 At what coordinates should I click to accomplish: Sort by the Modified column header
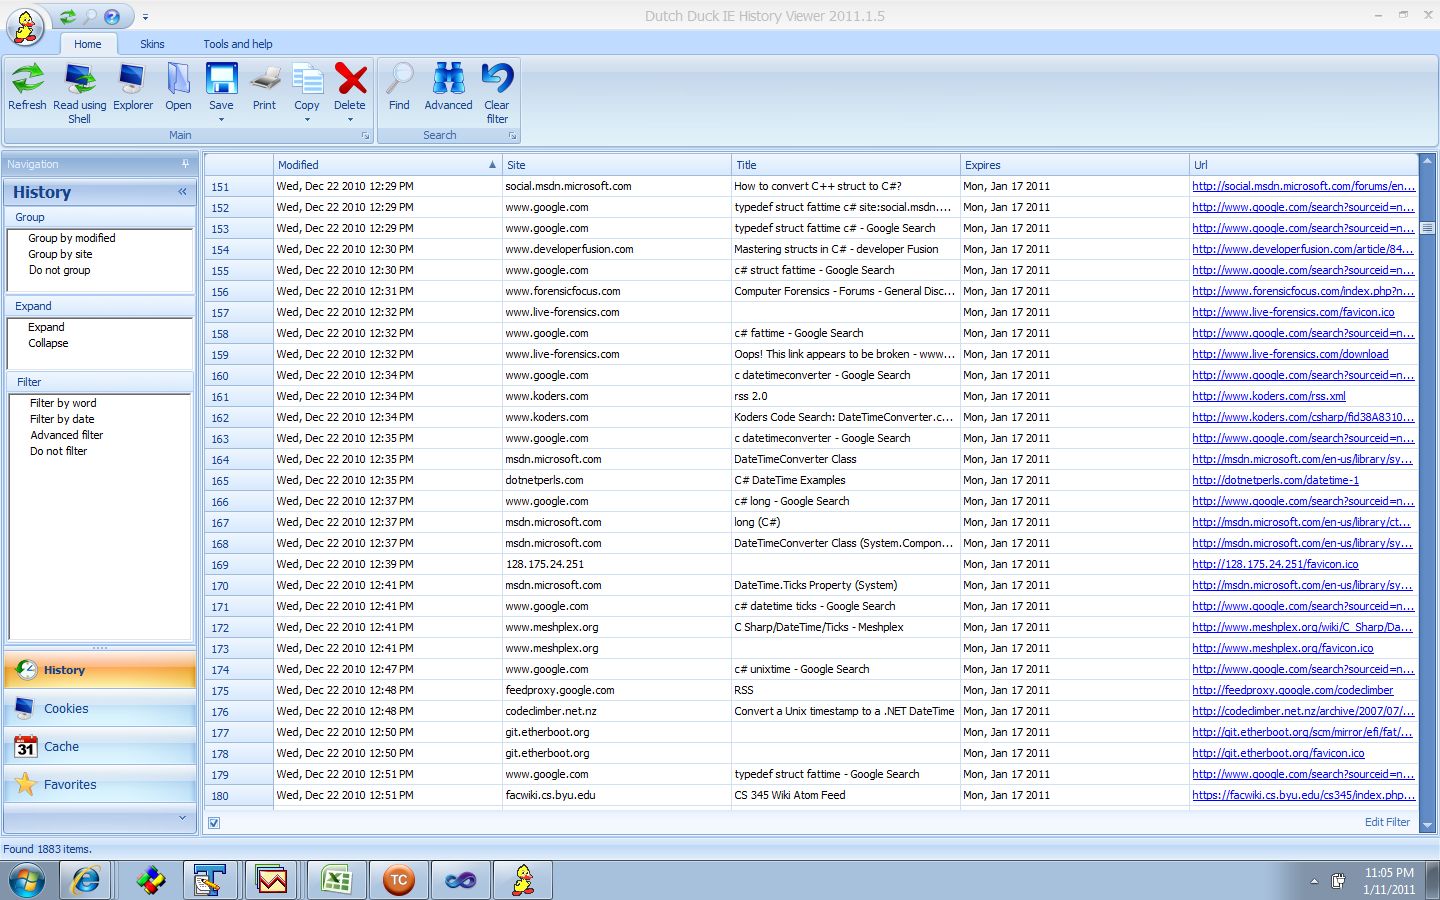(387, 165)
